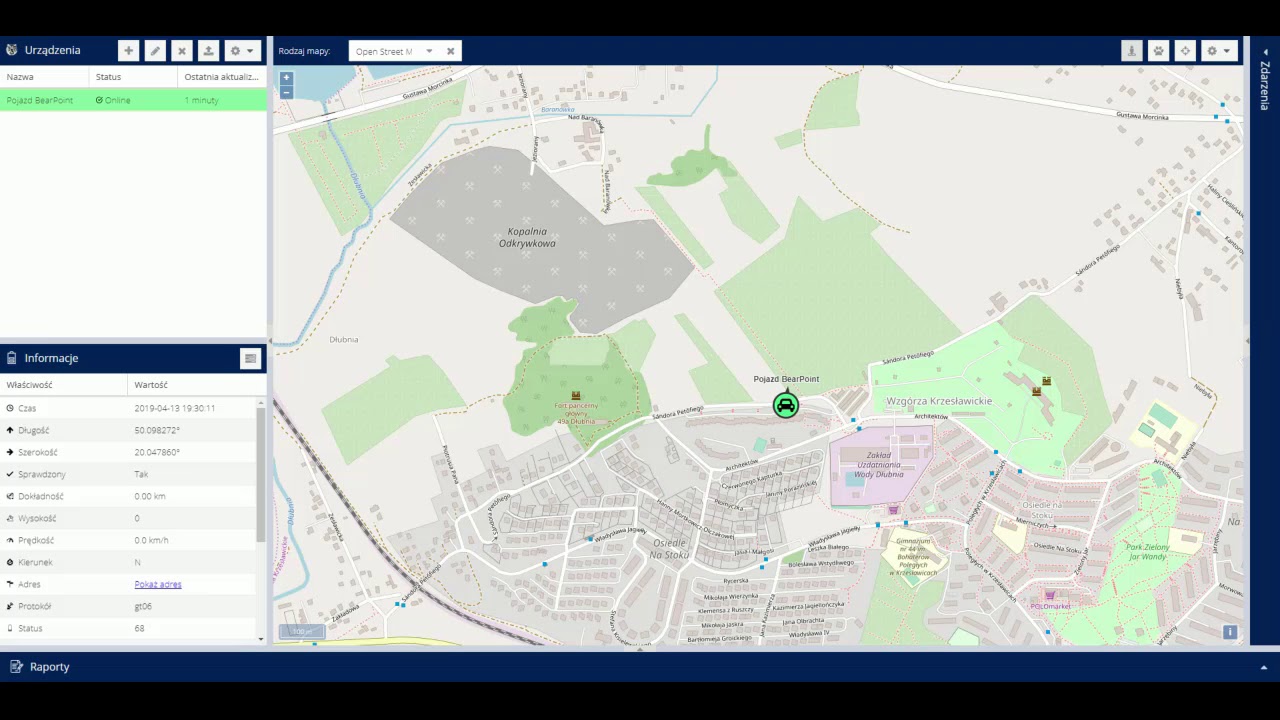Open the Raporty panel title
The width and height of the screenshot is (1280, 720).
click(50, 667)
